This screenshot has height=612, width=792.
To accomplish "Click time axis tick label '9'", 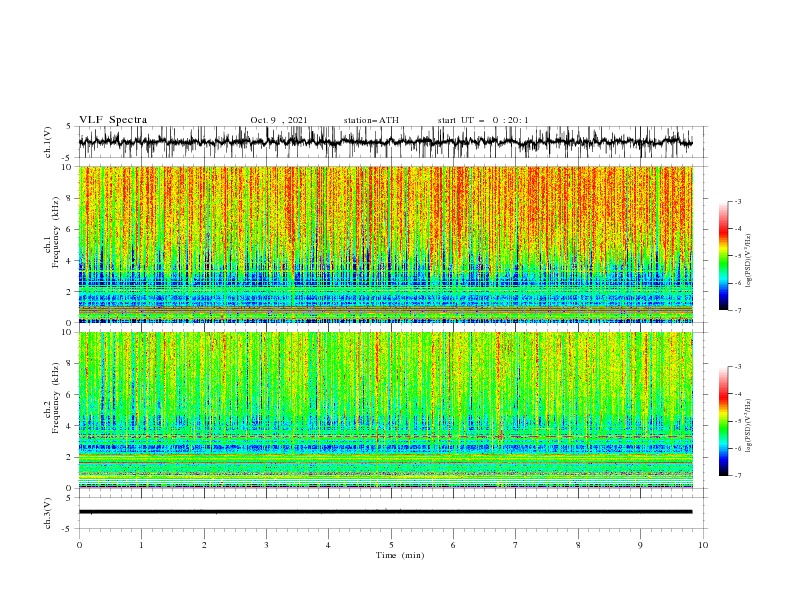I will tap(640, 545).
